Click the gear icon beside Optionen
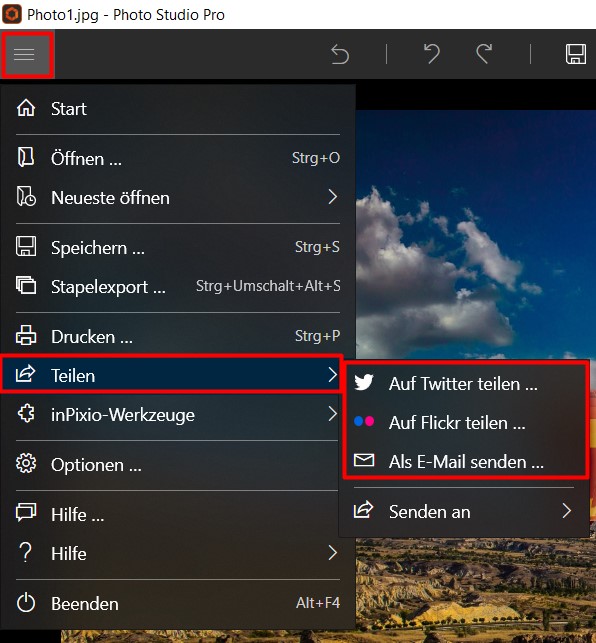 (26, 464)
